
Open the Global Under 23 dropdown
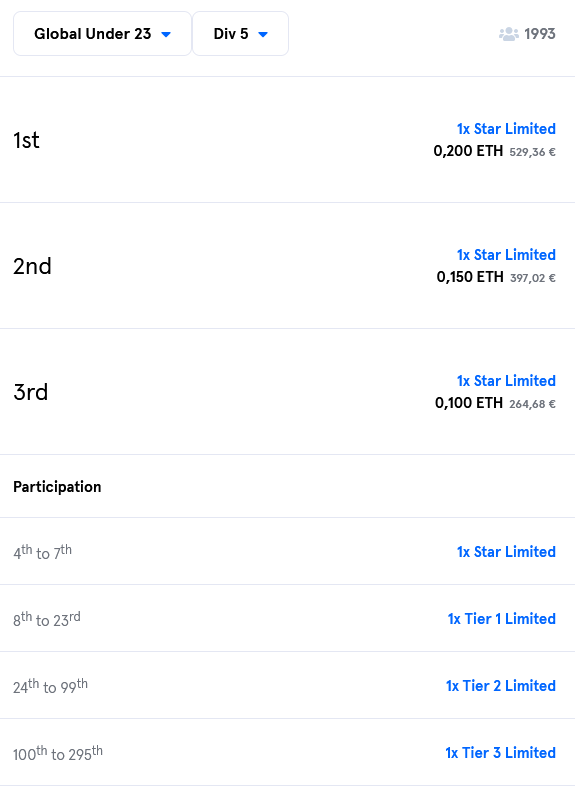pyautogui.click(x=102, y=34)
